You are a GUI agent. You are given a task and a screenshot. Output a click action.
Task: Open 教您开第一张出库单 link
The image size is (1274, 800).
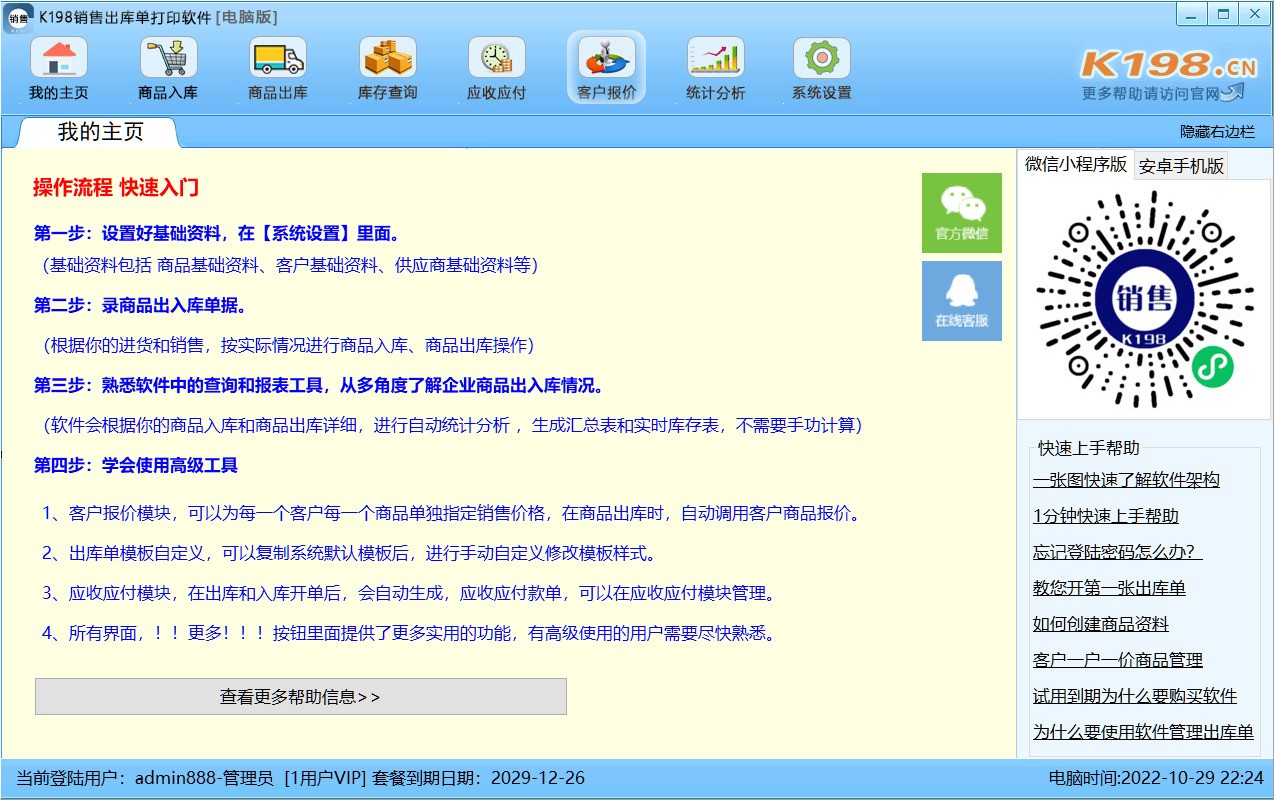pos(1109,588)
